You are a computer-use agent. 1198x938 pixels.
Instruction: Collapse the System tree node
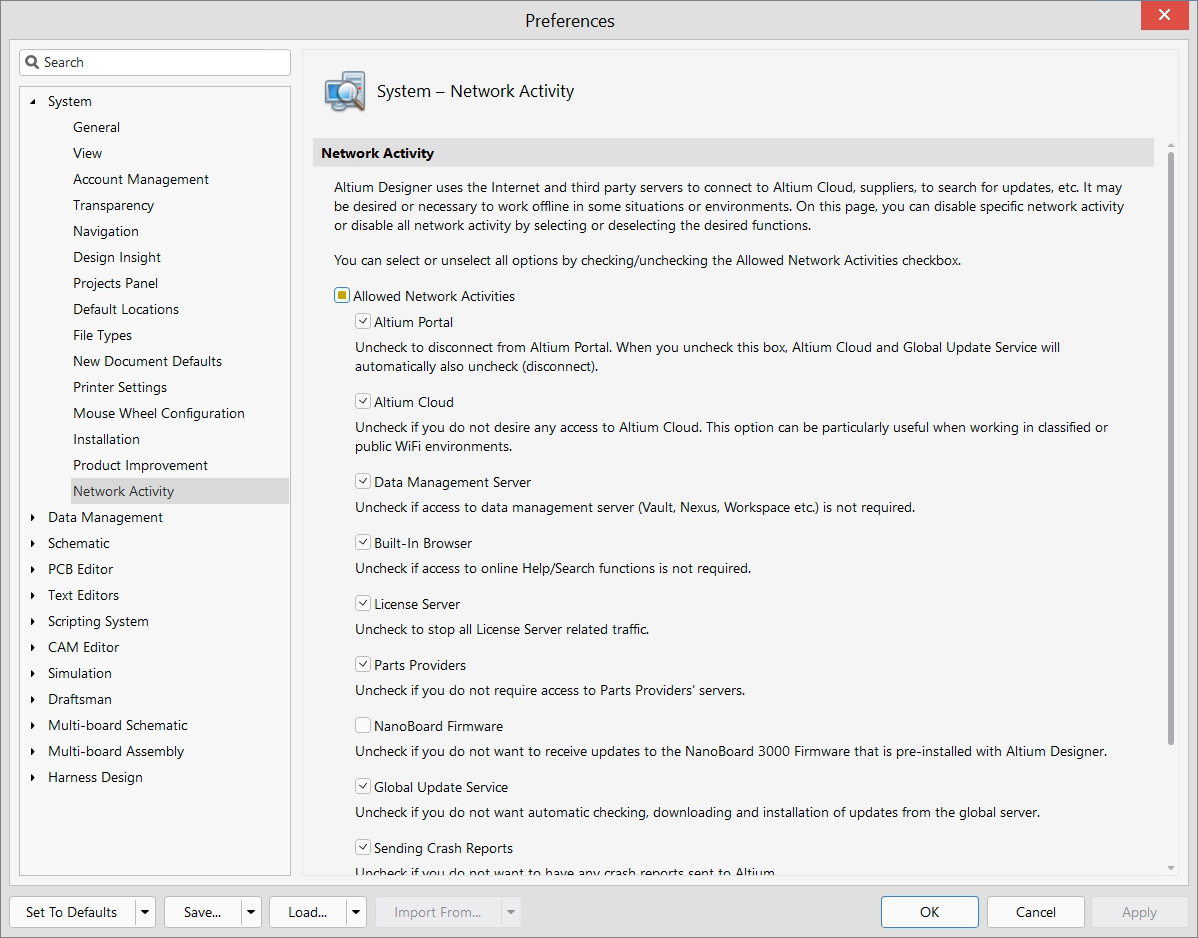pyautogui.click(x=33, y=102)
